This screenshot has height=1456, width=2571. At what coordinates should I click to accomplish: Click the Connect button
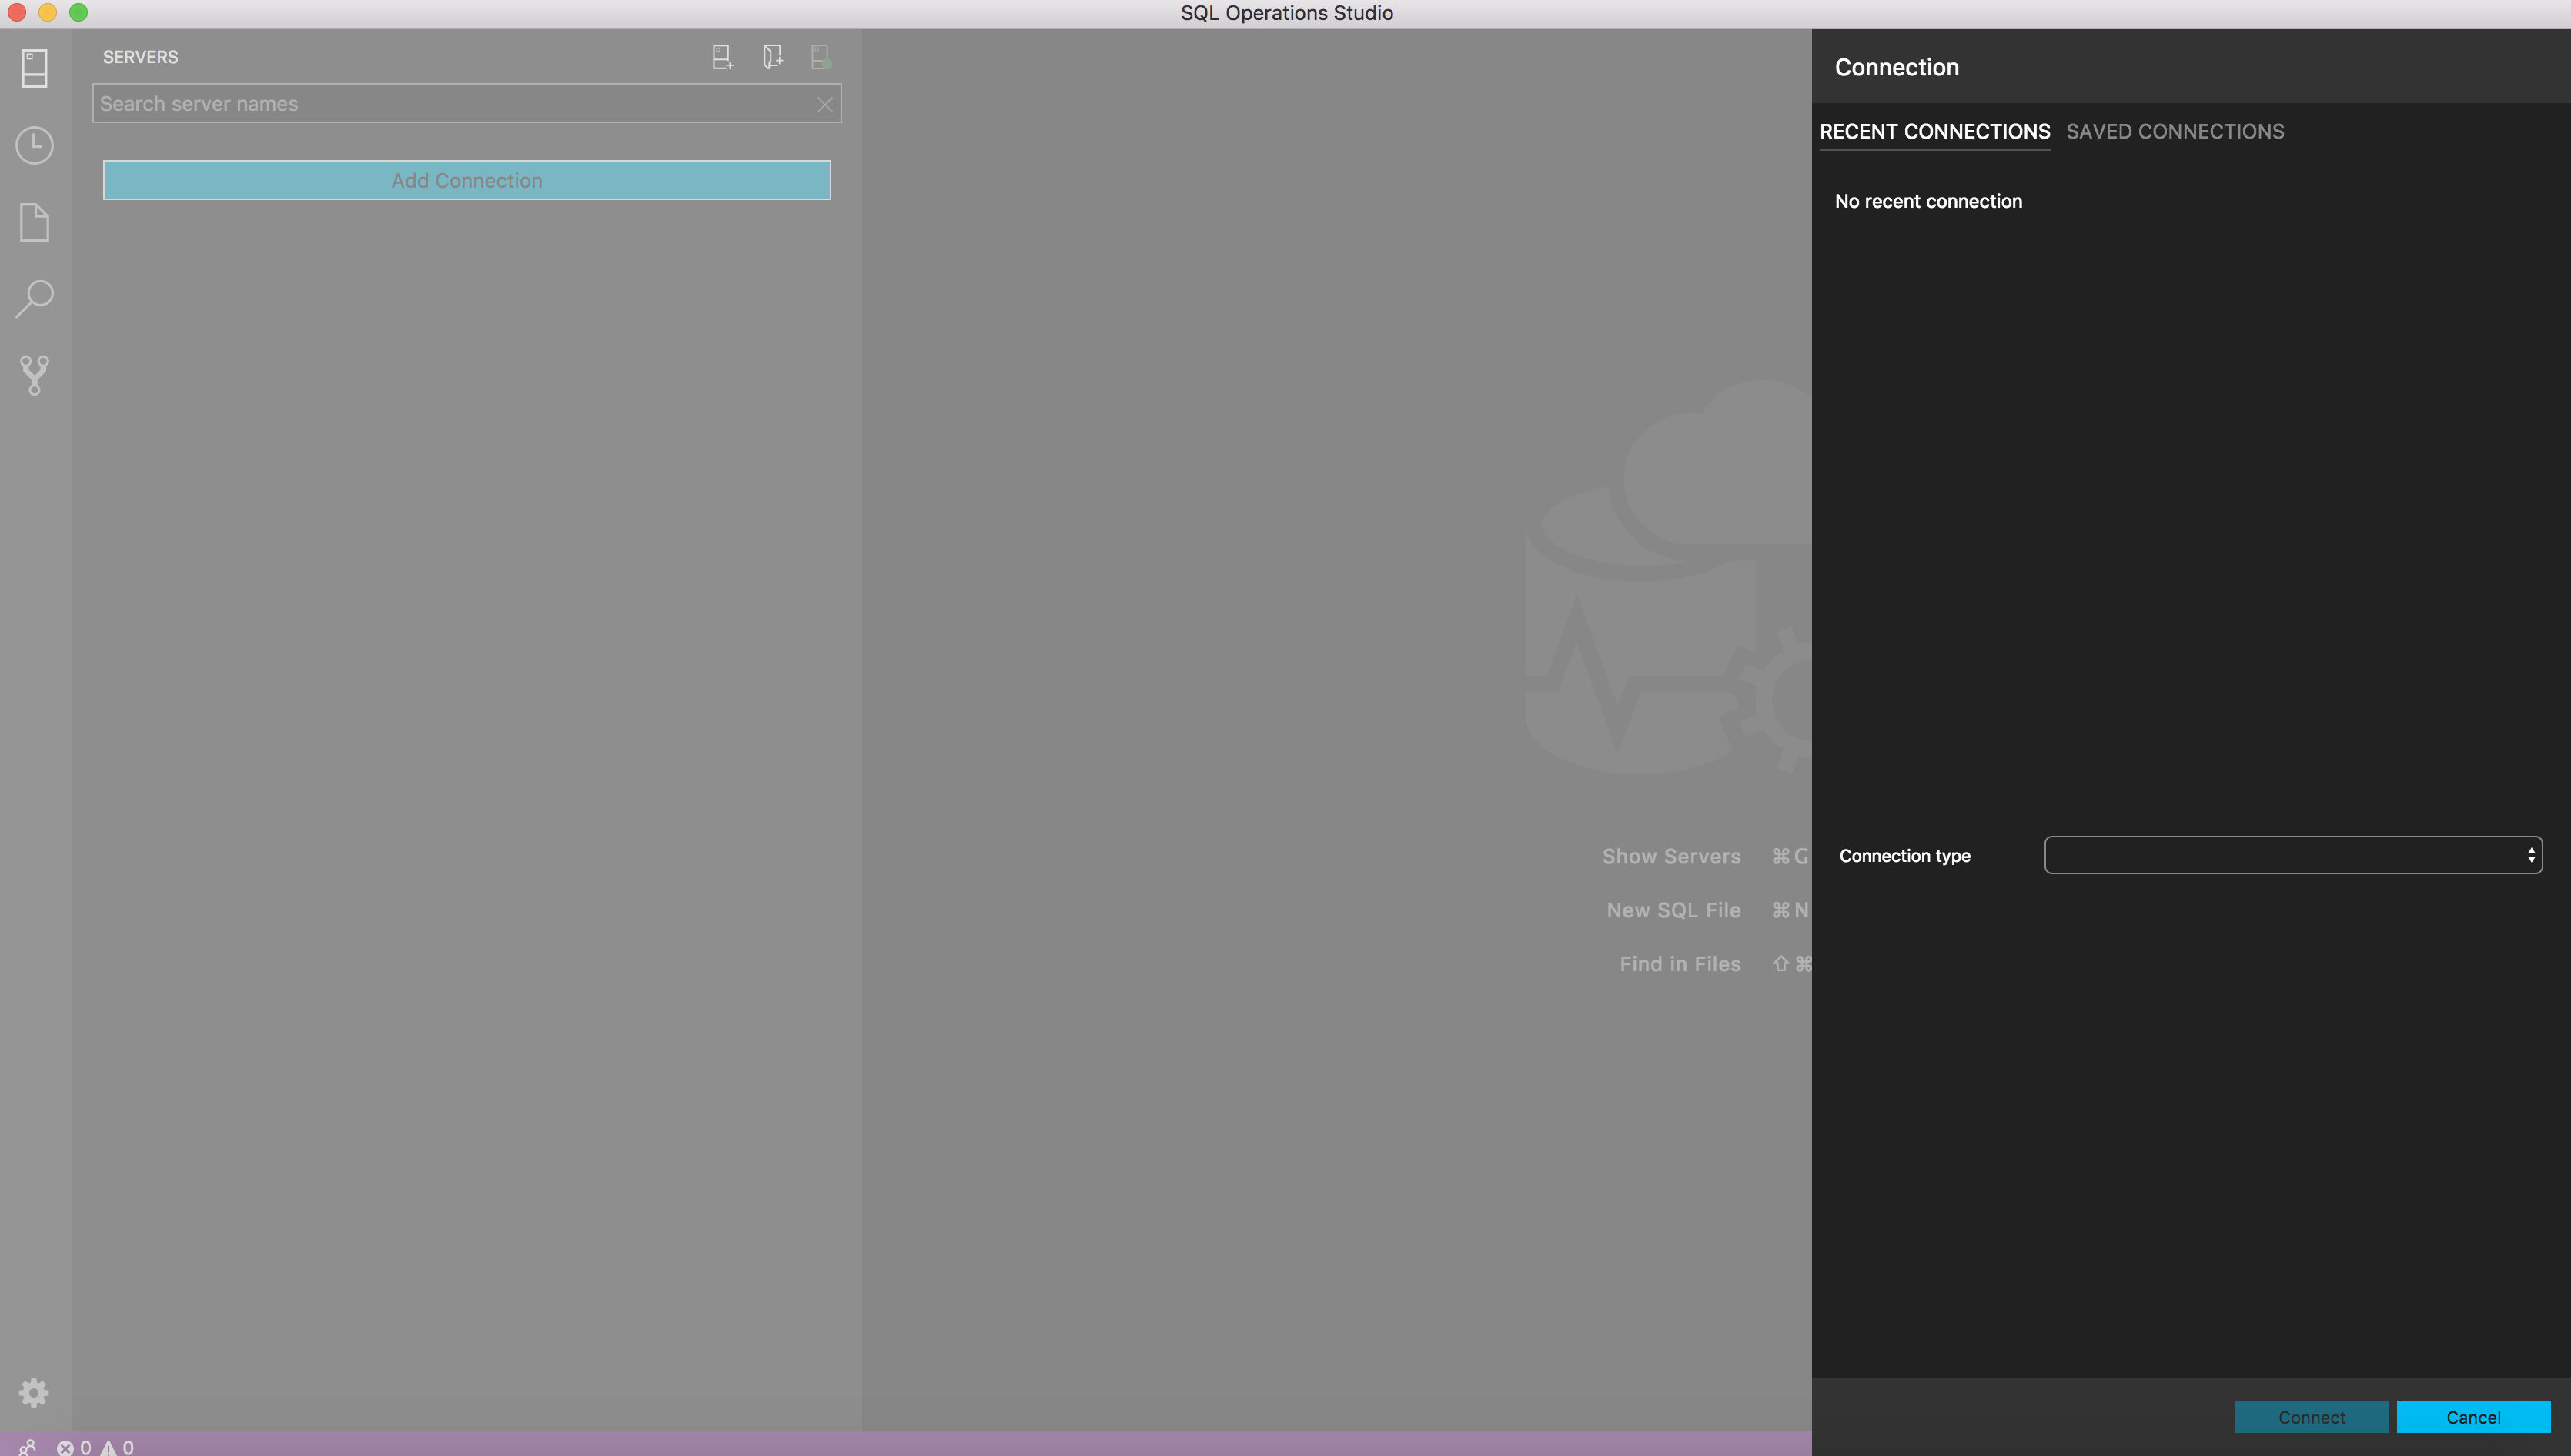click(2311, 1417)
